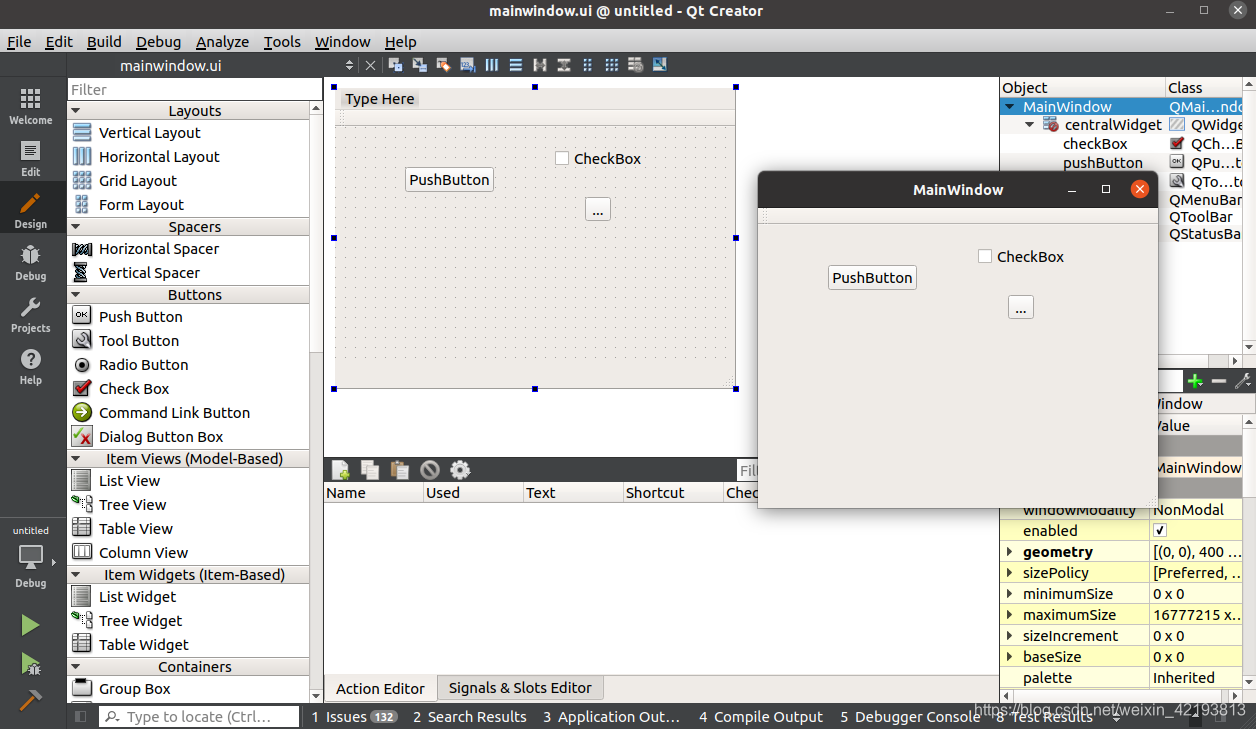Activate Edit Tab Order mode in the toolbar
Image resolution: width=1256 pixels, height=729 pixels.
pos(467,65)
